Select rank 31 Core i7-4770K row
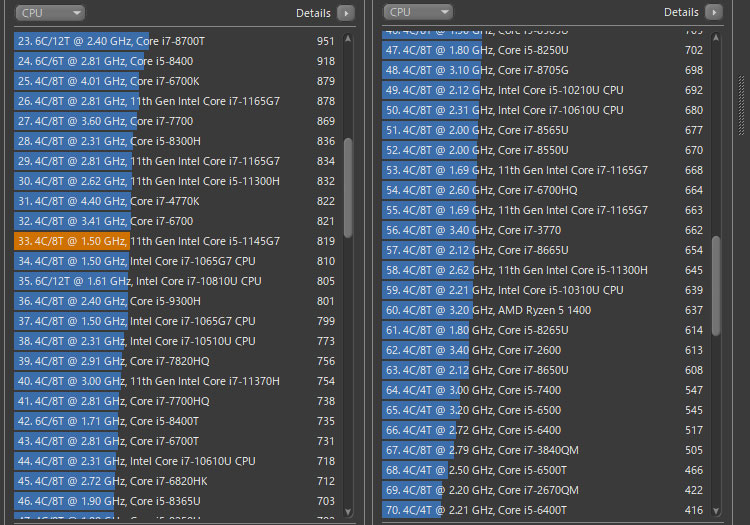 click(x=175, y=201)
